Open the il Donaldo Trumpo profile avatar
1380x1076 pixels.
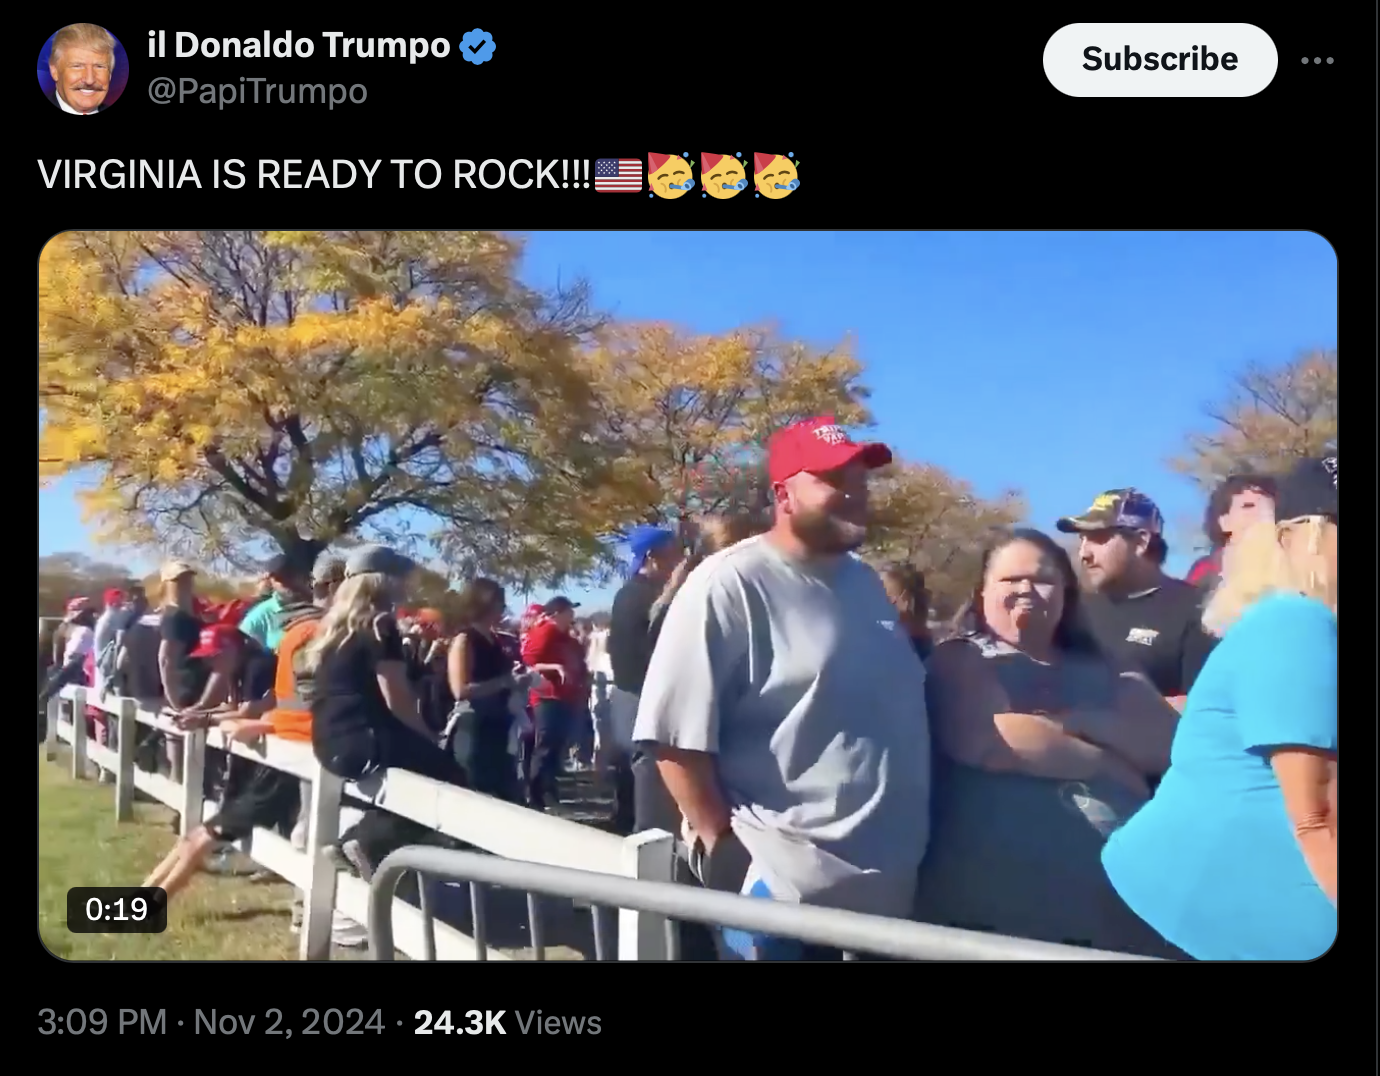point(83,68)
